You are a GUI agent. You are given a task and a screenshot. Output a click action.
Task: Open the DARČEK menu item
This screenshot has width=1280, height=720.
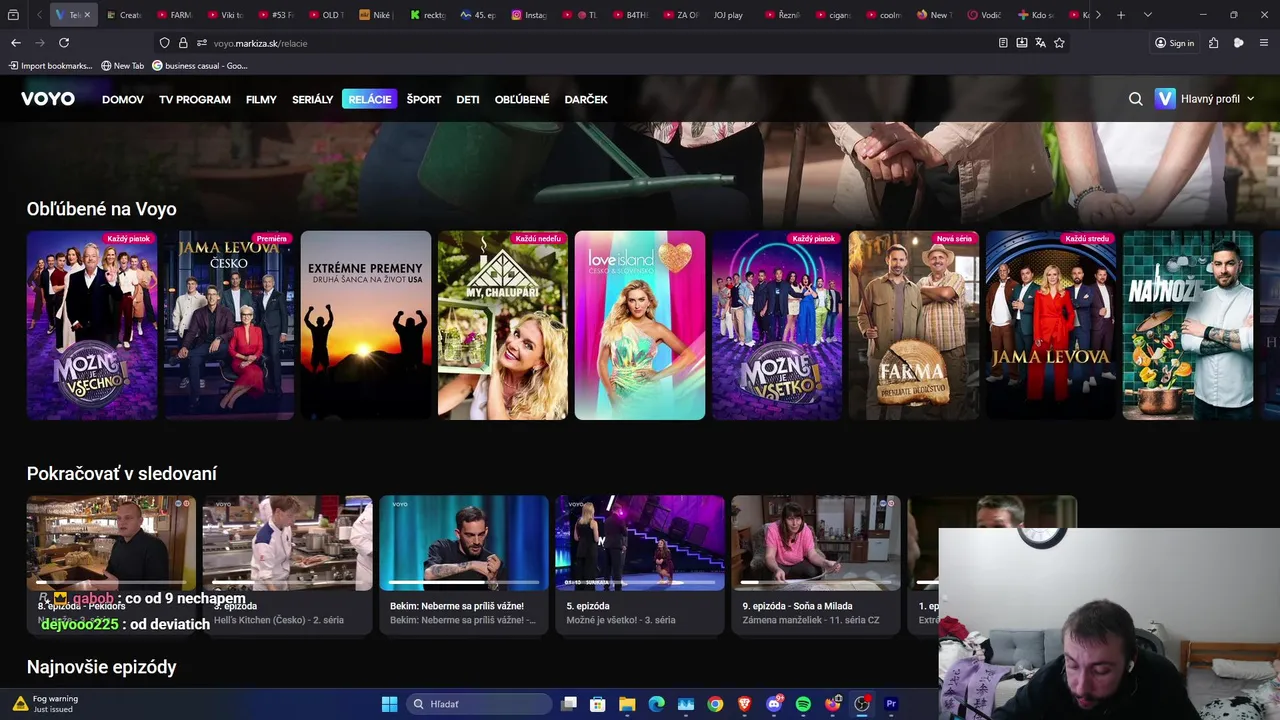point(586,100)
